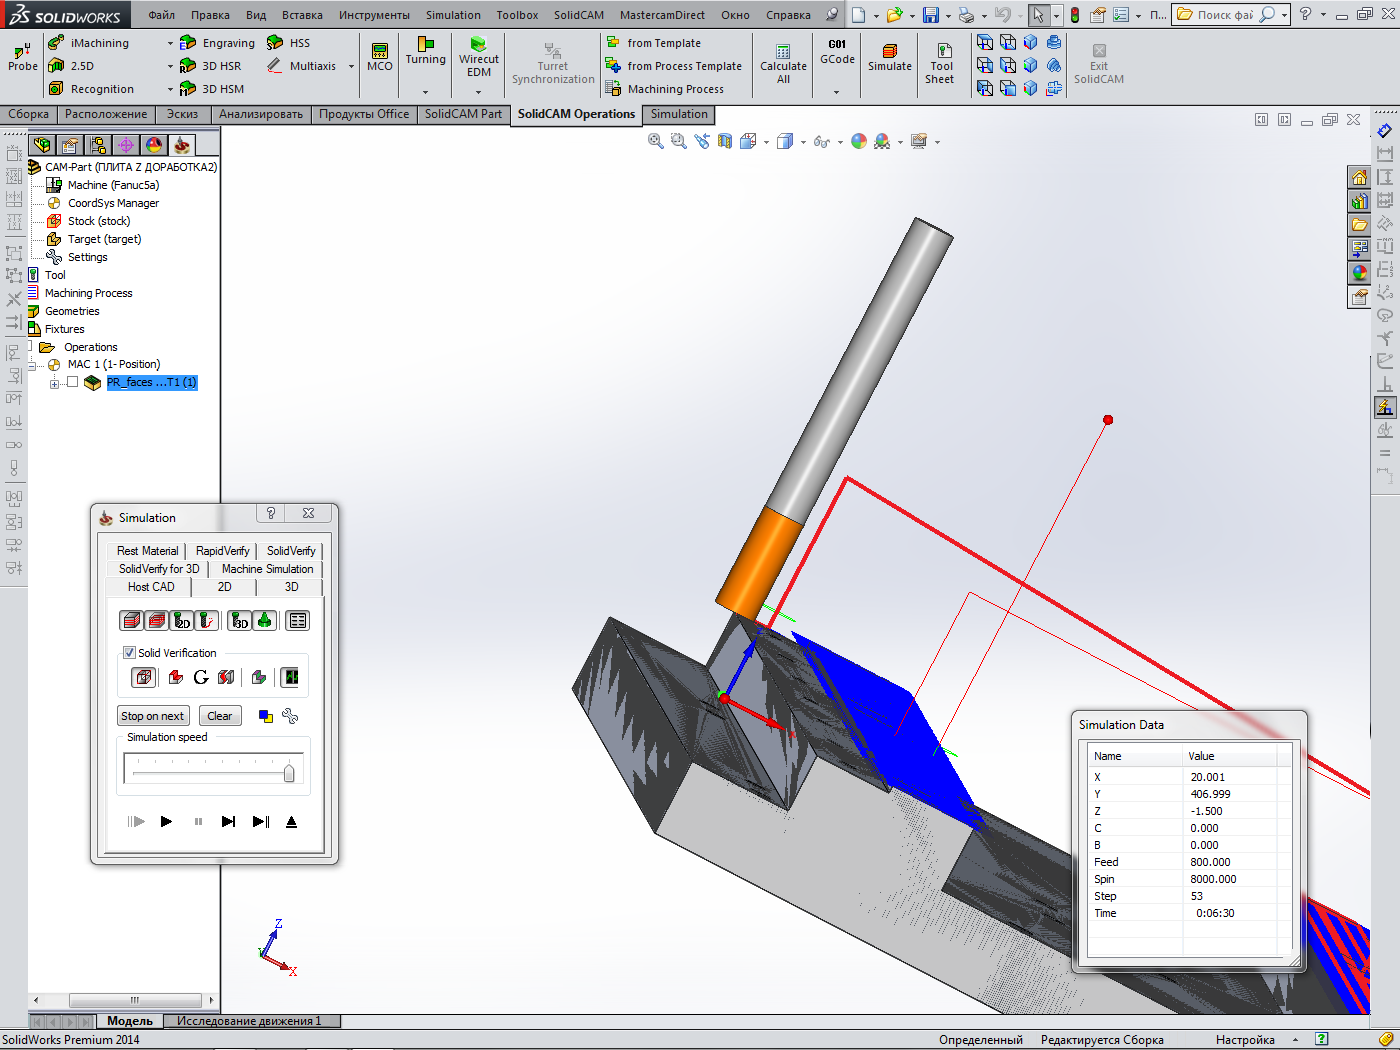
Task: Click the Save icon in the title toolbar
Action: click(x=931, y=15)
